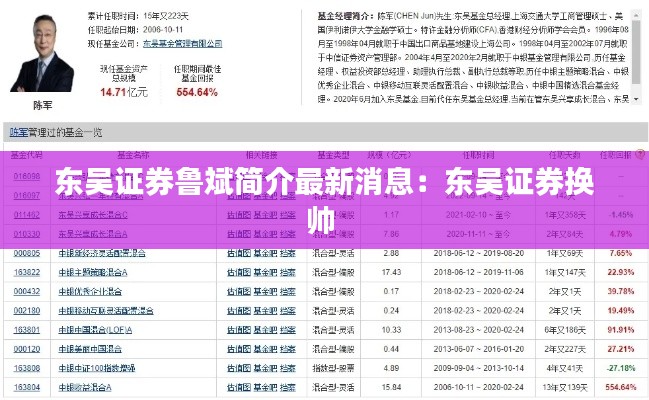This screenshot has height=400, width=649.
Task: Open fund code 000805
Action: click(27, 253)
